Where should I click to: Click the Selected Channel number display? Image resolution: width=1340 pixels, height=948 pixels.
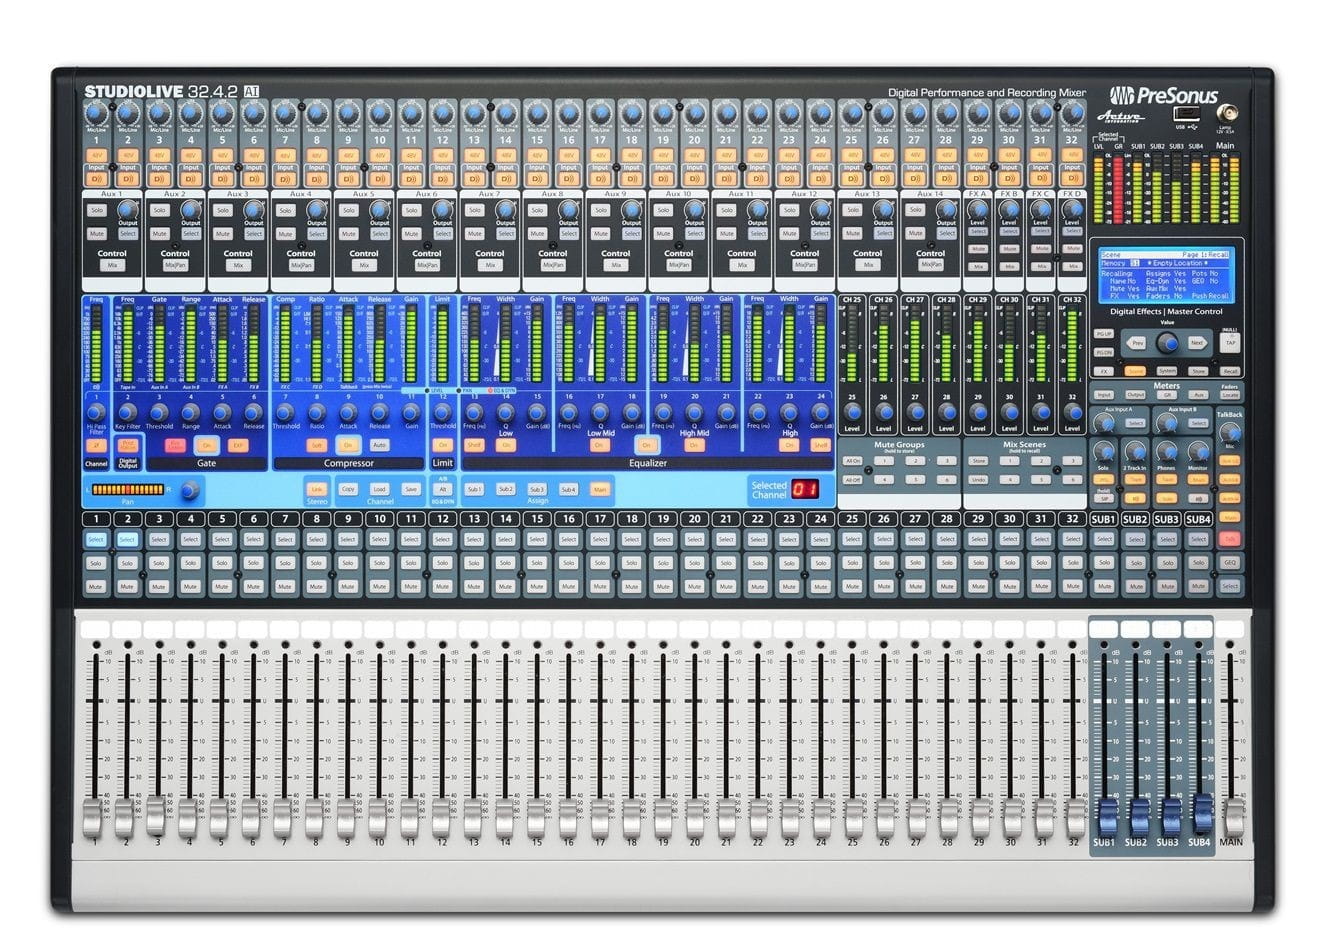(805, 490)
